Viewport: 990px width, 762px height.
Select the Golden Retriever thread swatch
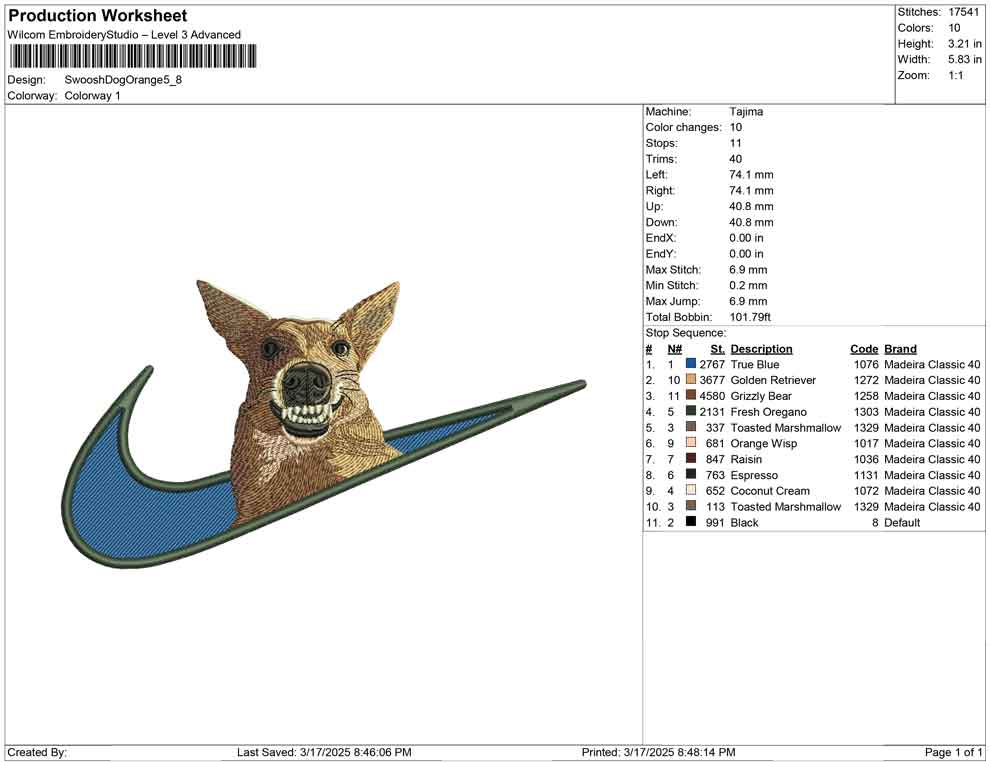tap(691, 380)
